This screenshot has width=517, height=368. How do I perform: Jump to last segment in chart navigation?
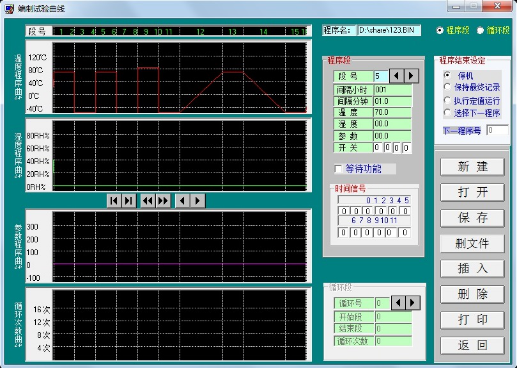(x=129, y=201)
